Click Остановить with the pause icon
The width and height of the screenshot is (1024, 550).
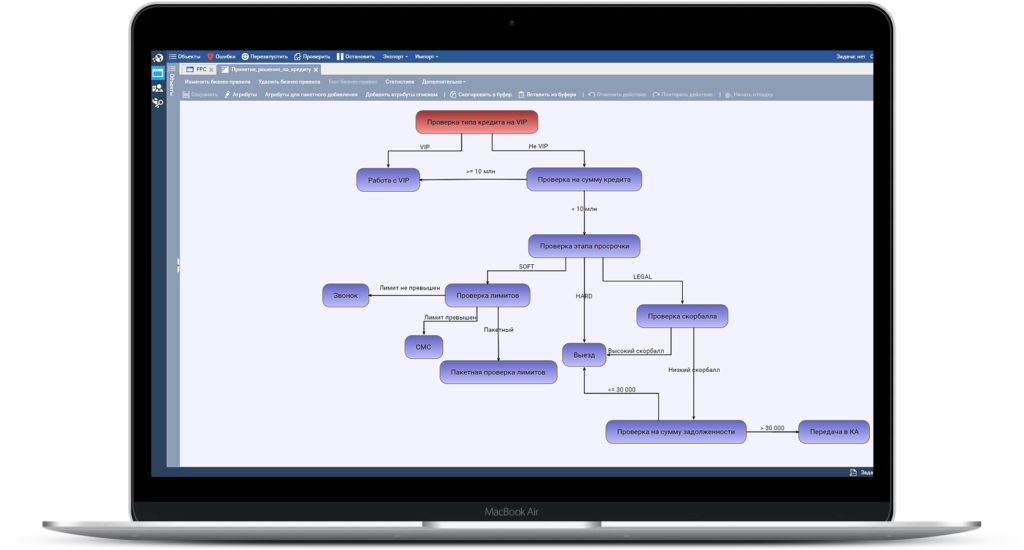click(x=356, y=57)
